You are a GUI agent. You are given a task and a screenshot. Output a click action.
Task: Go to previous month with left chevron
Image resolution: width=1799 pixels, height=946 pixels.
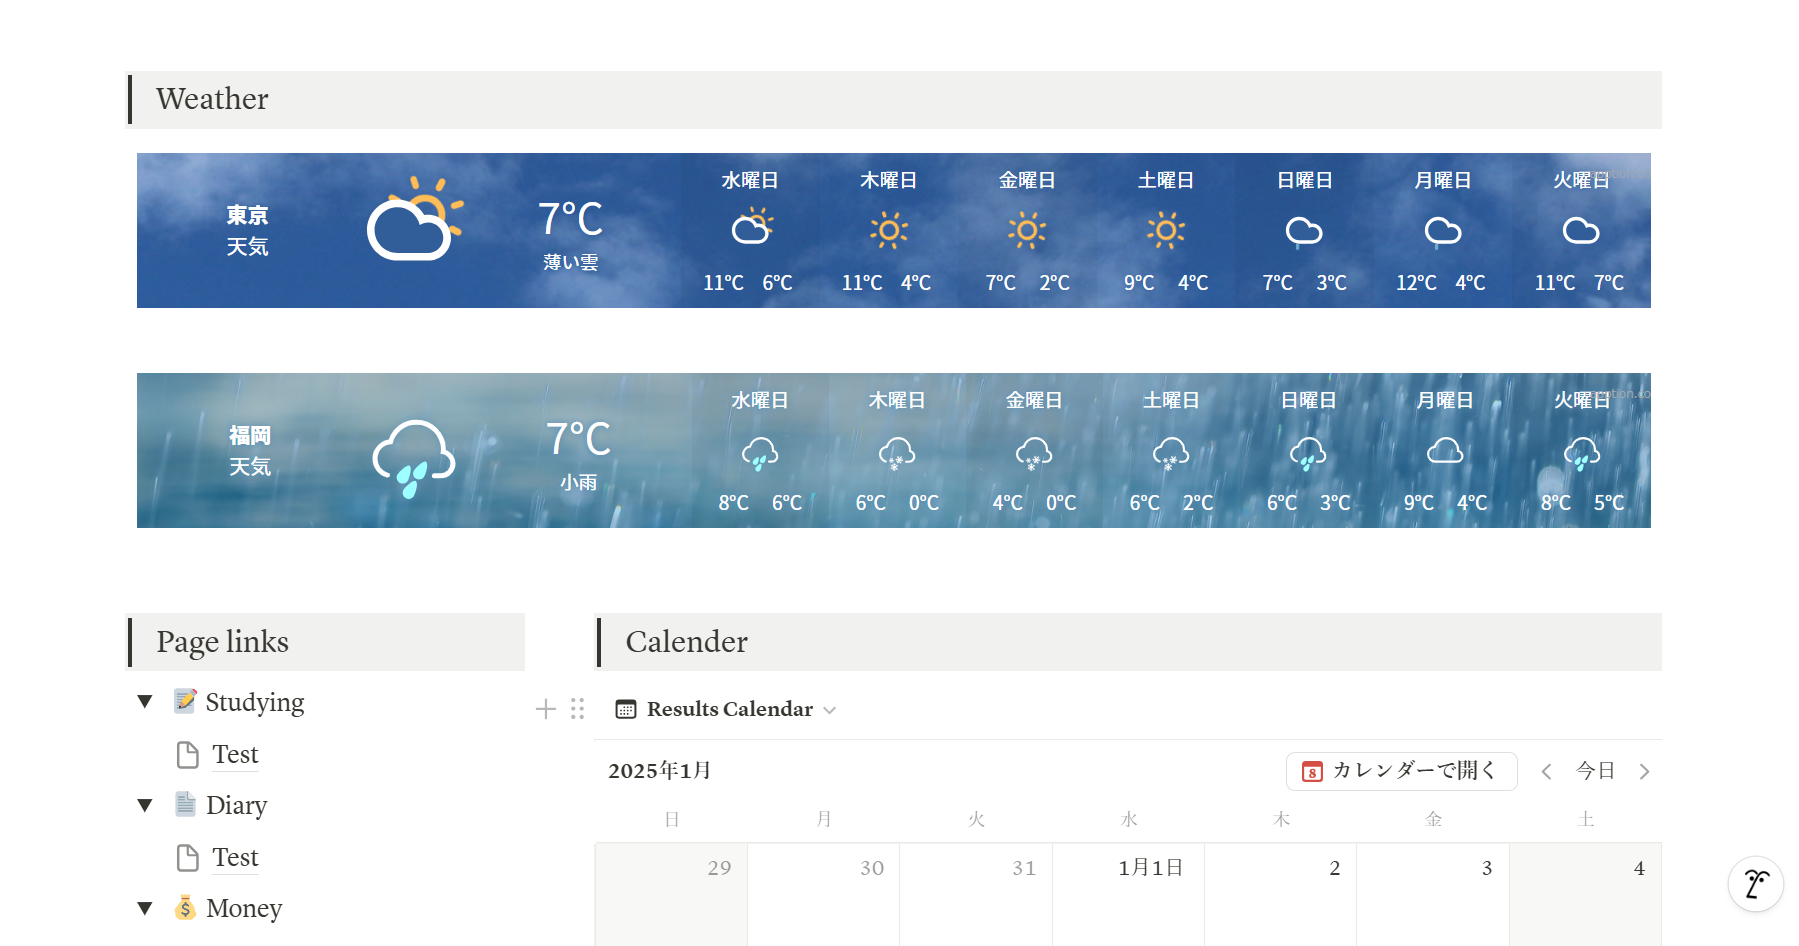point(1546,771)
